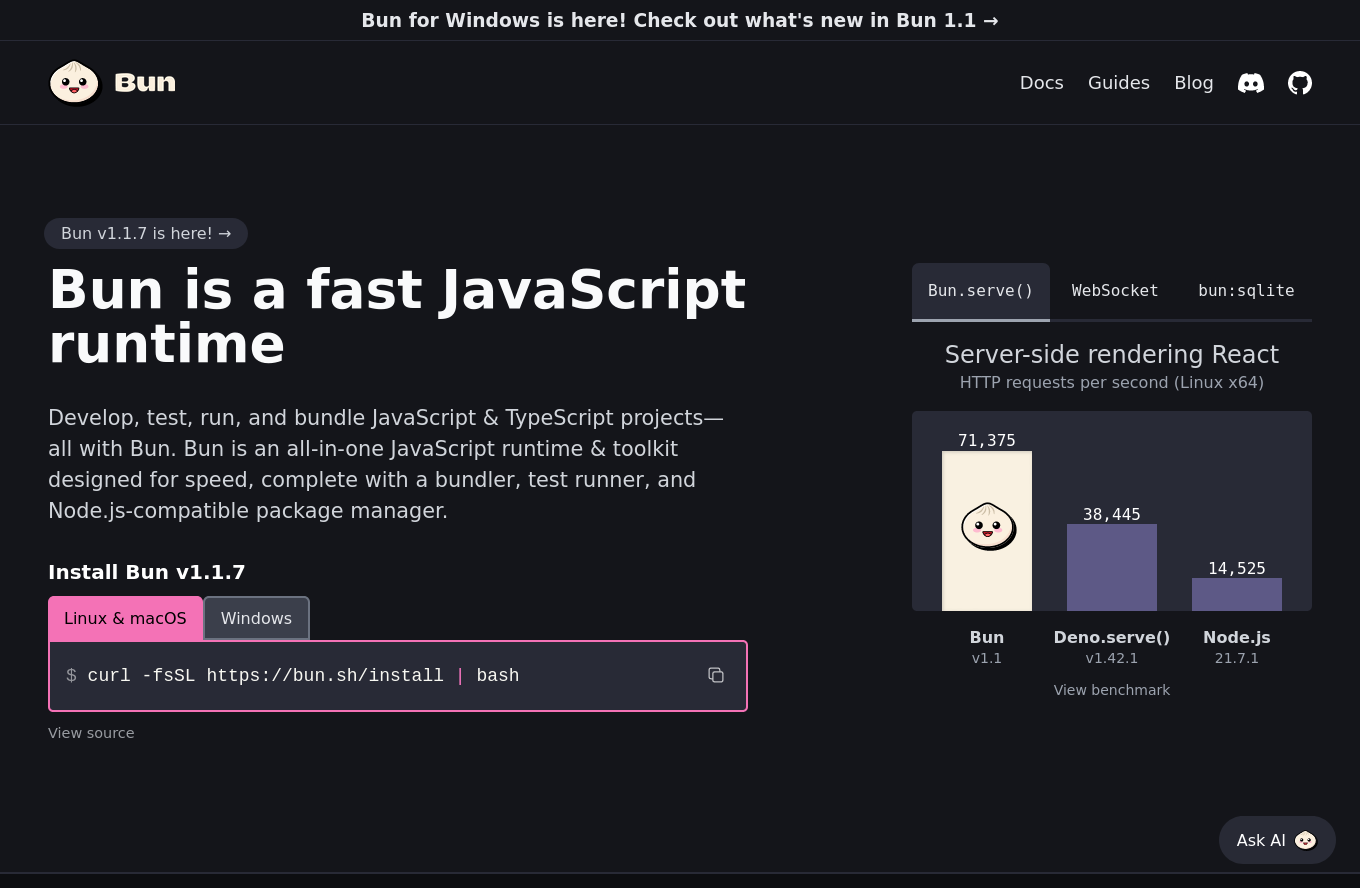The width and height of the screenshot is (1360, 888).
Task: Click the 'Deno.serve()' chart label
Action: click(1112, 637)
